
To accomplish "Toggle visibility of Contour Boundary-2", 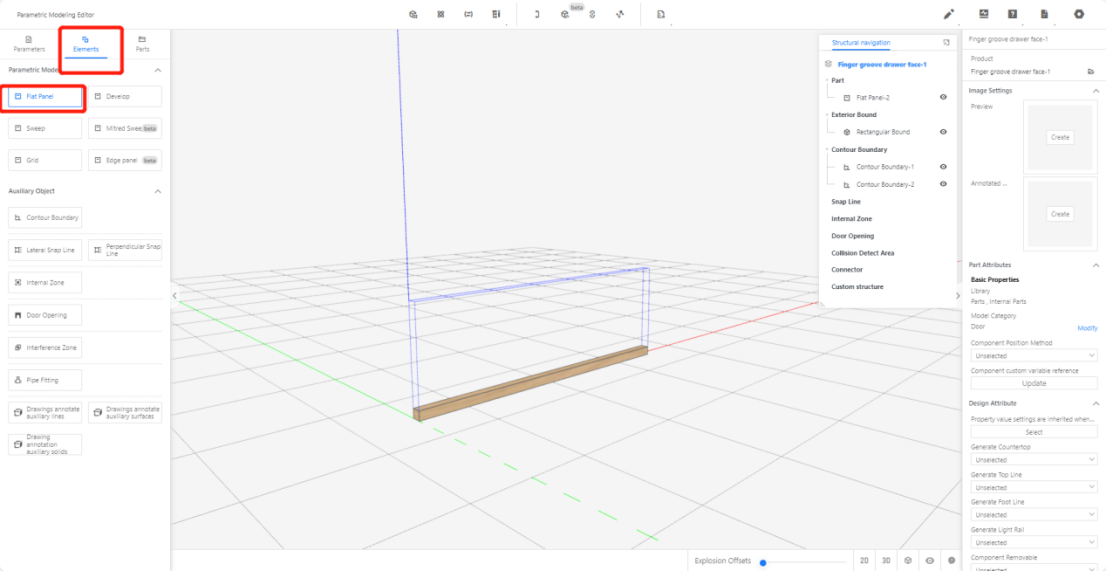I will coord(943,184).
